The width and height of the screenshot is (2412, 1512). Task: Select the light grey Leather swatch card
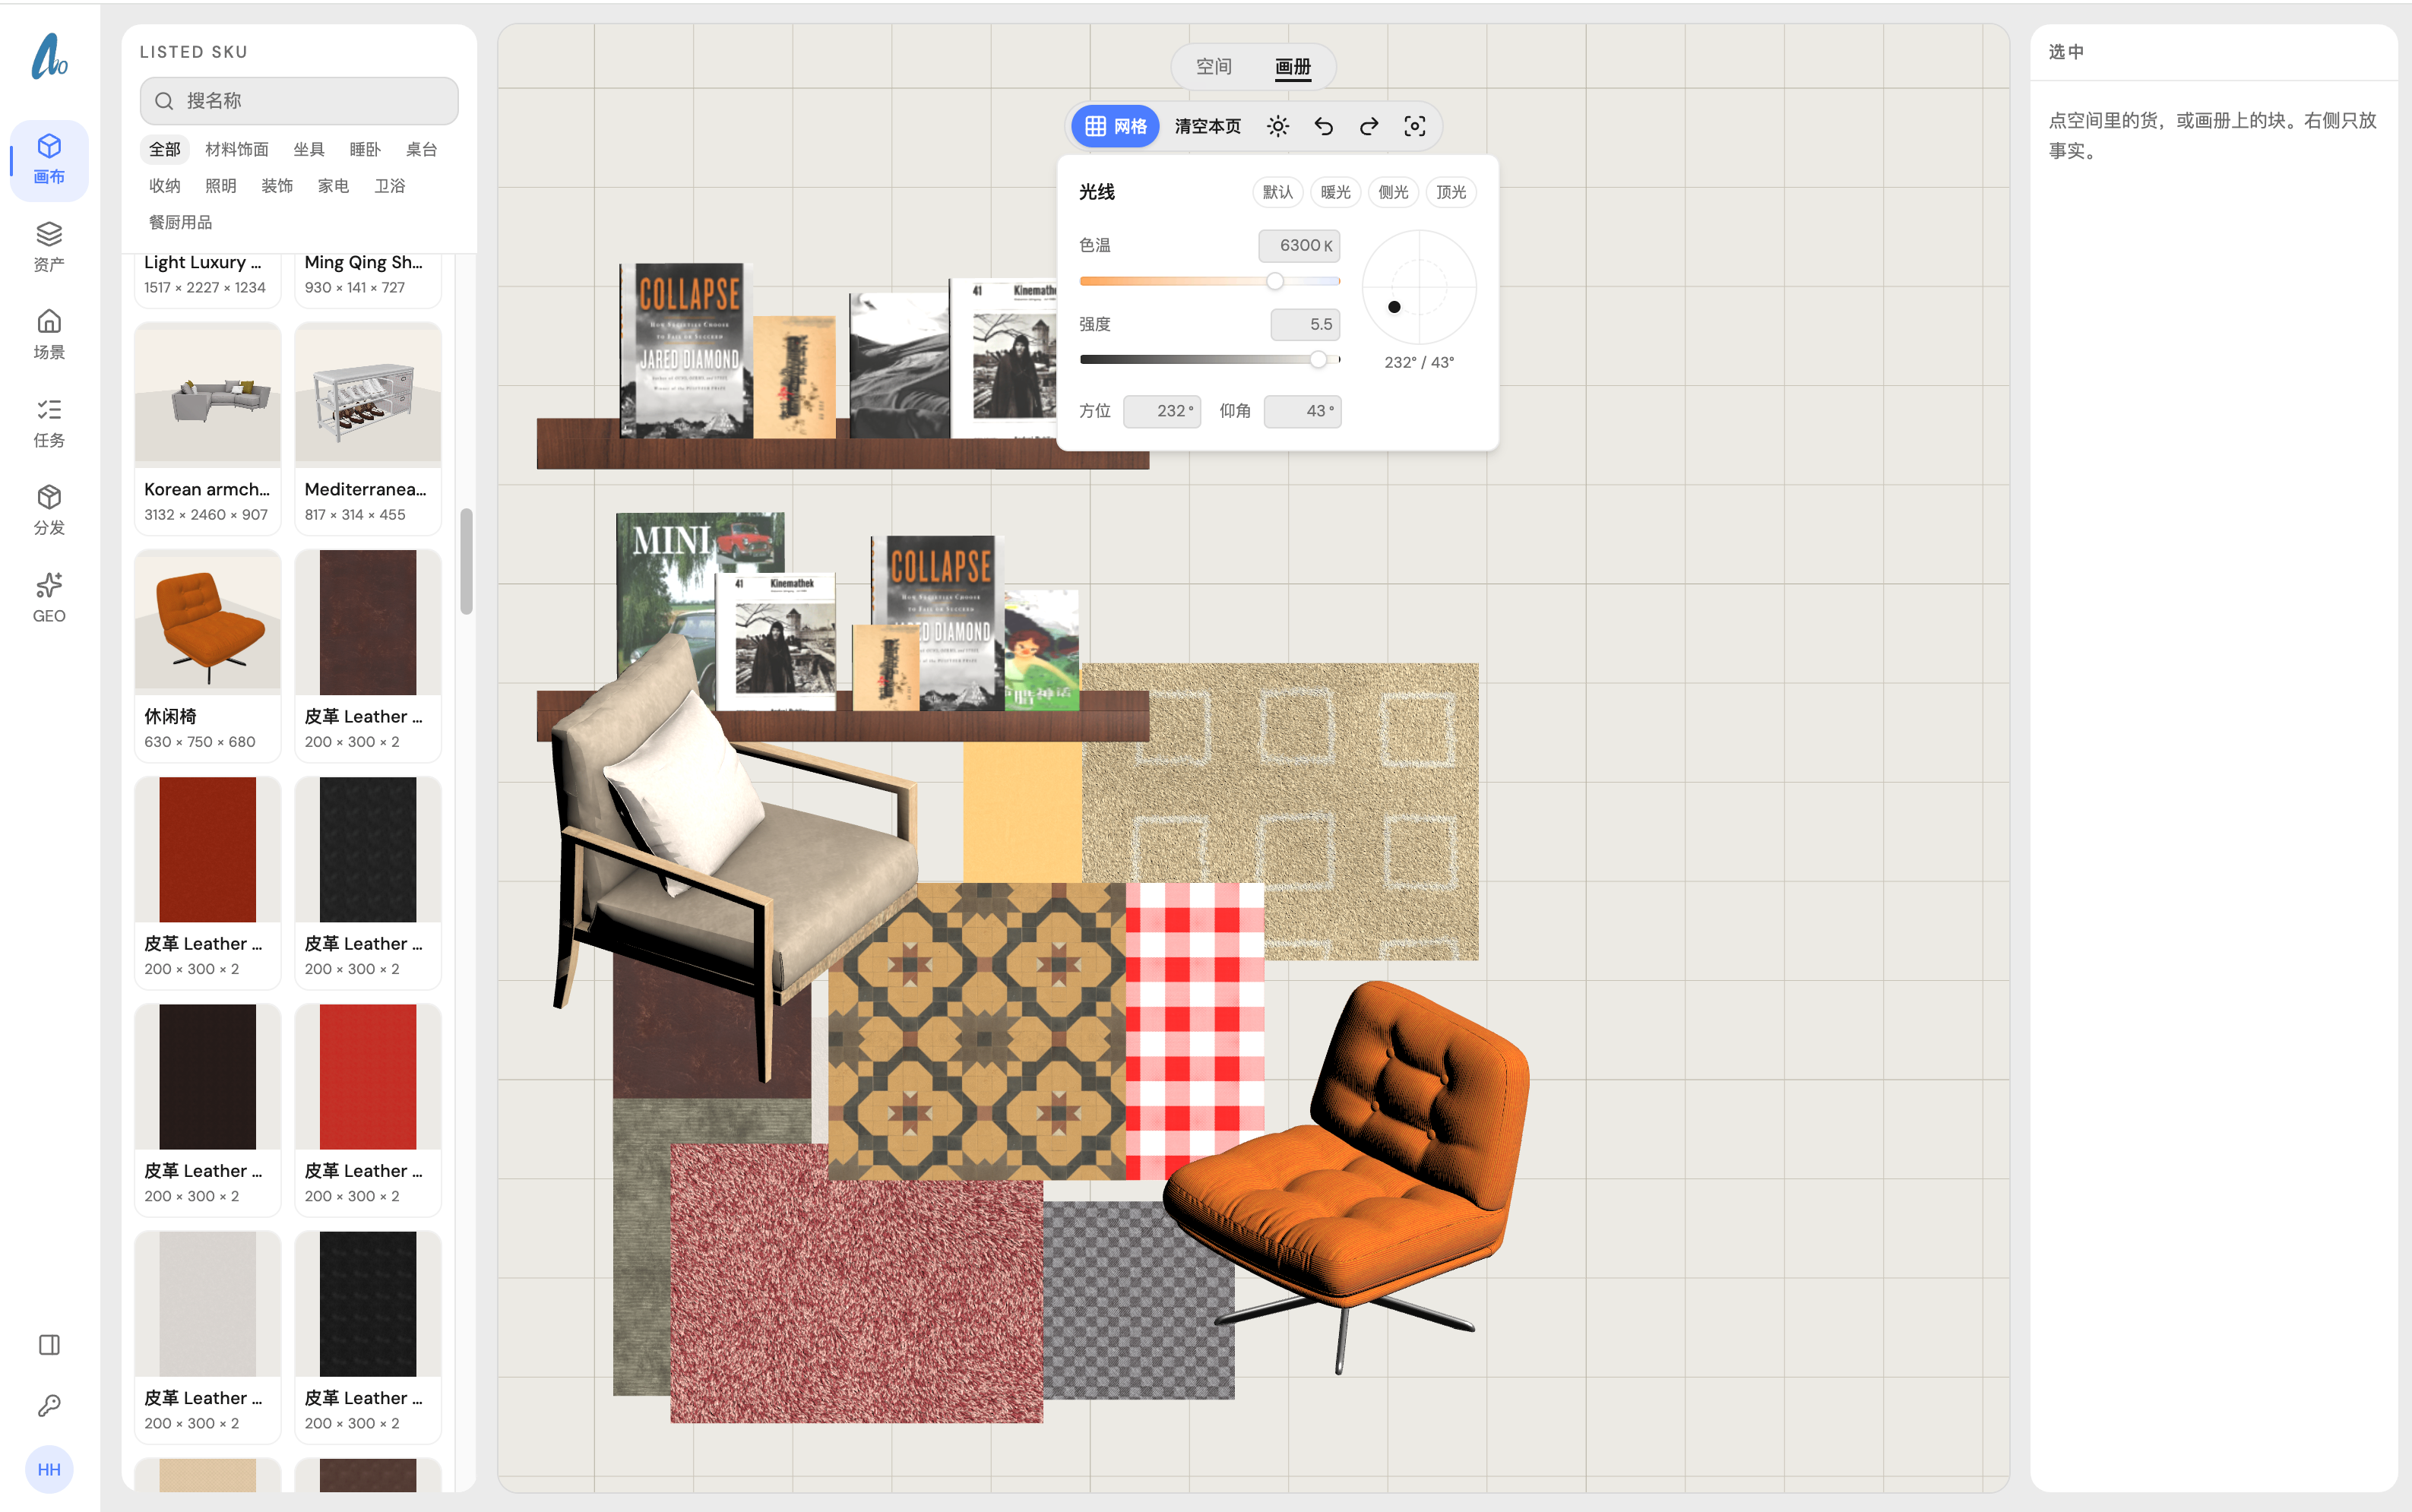(x=208, y=1337)
